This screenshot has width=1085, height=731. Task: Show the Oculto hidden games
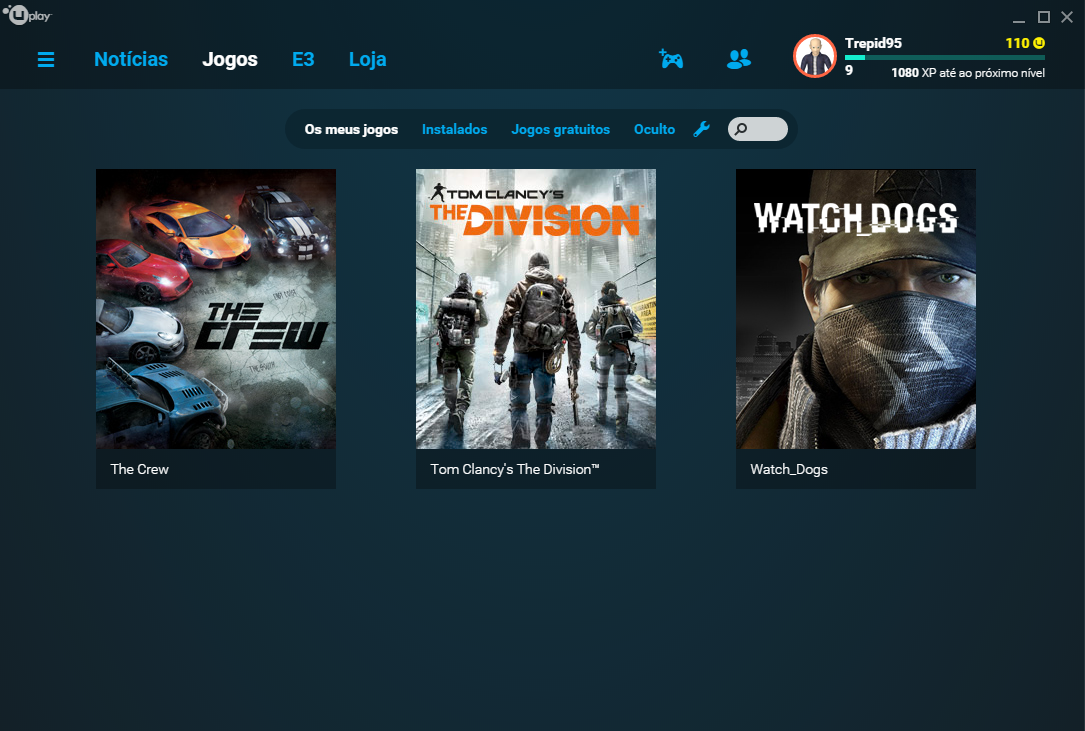tap(654, 129)
